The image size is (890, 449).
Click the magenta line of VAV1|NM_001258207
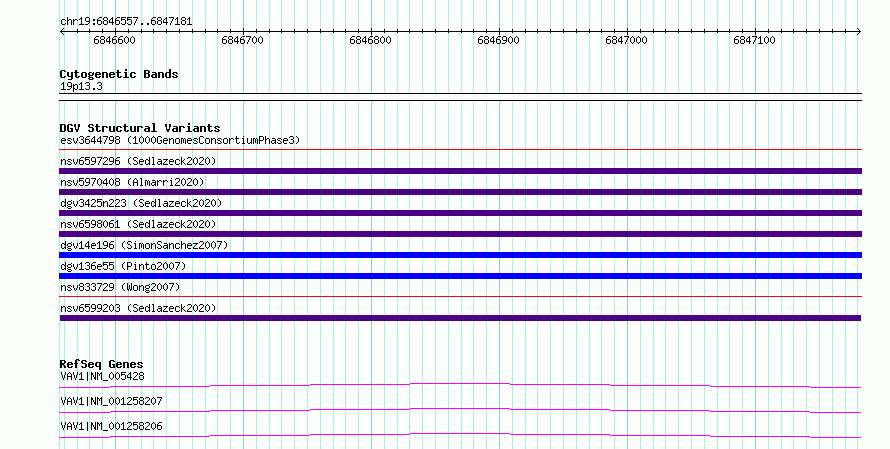[460, 410]
